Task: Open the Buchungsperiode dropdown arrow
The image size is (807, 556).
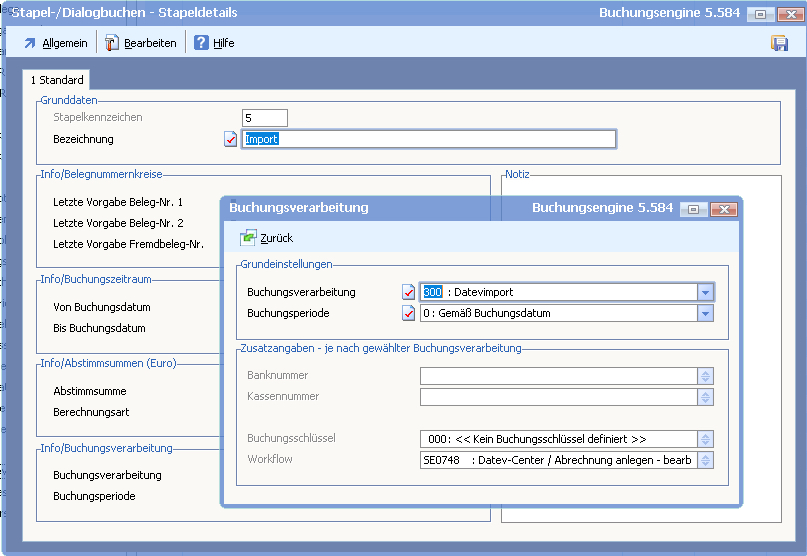Action: (705, 313)
